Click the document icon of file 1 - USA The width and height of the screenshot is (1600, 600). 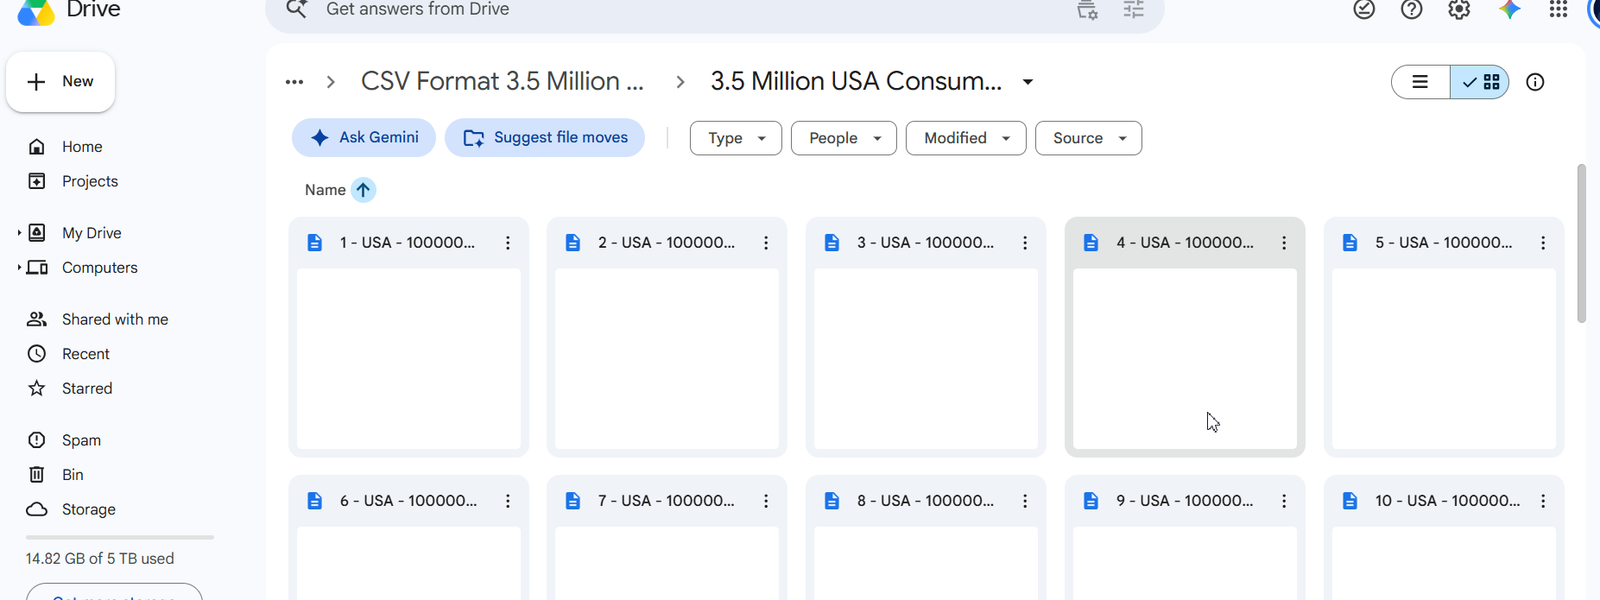coord(315,243)
